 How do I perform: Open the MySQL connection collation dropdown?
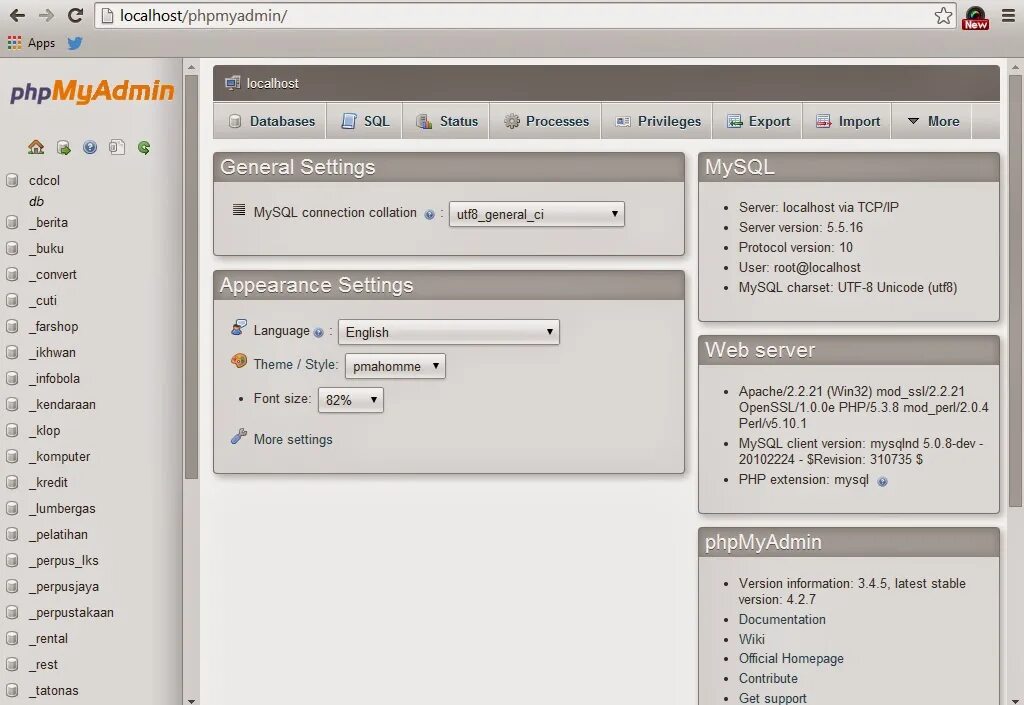click(537, 214)
